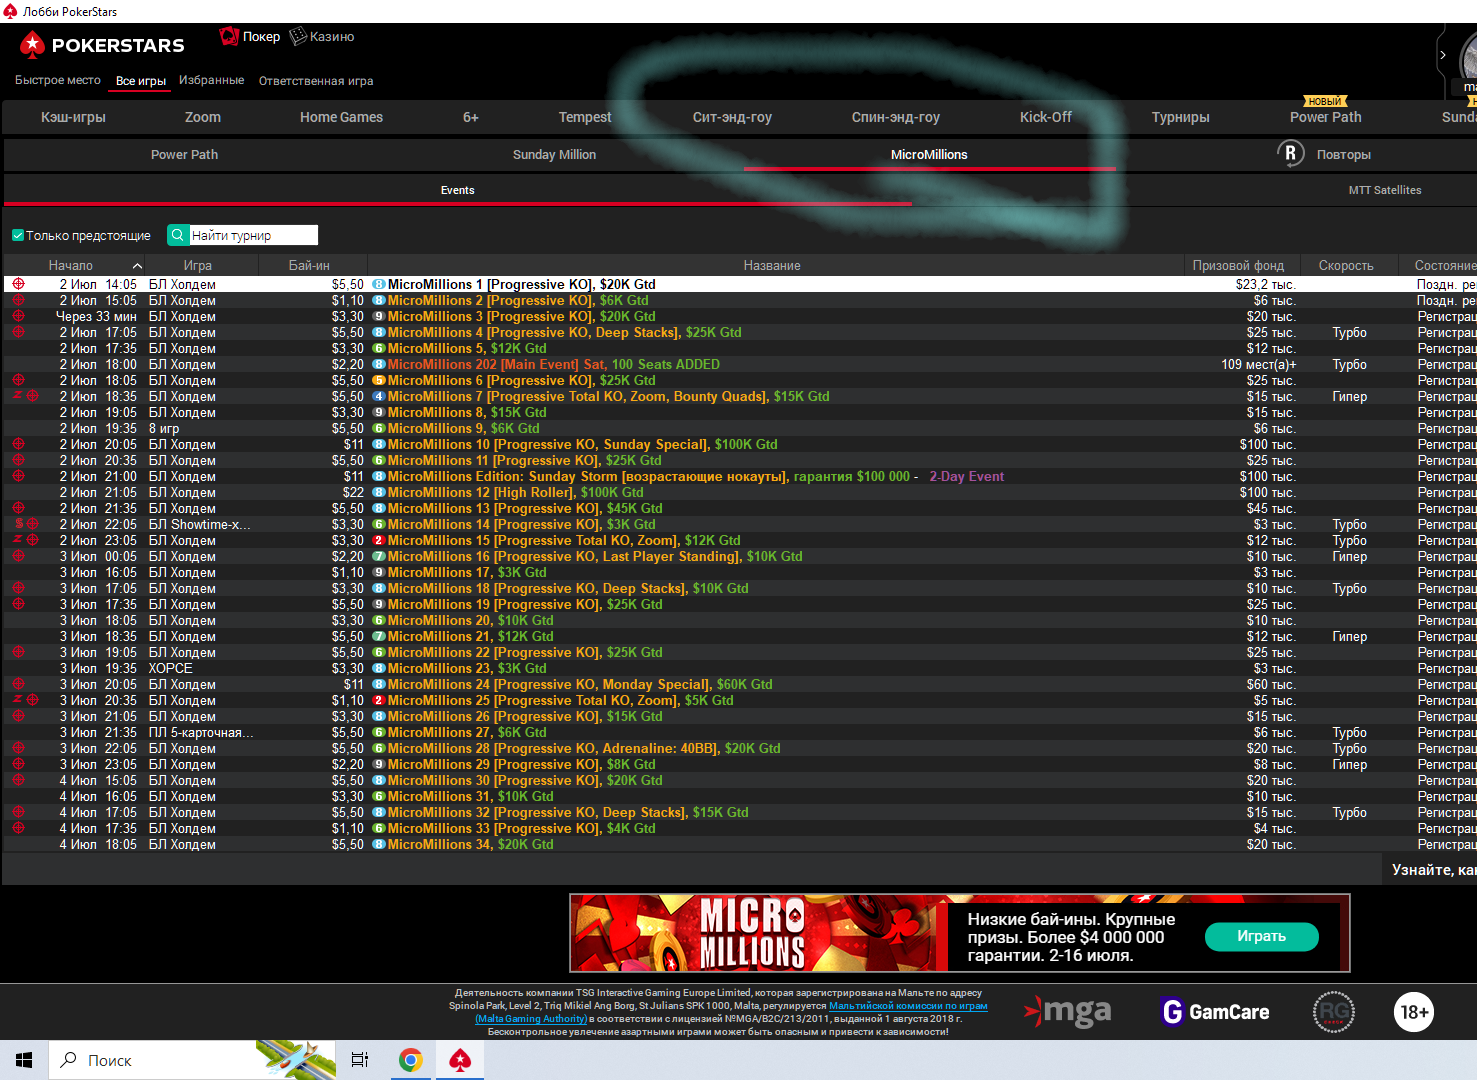Click the Найти турнир search field

pos(253,235)
